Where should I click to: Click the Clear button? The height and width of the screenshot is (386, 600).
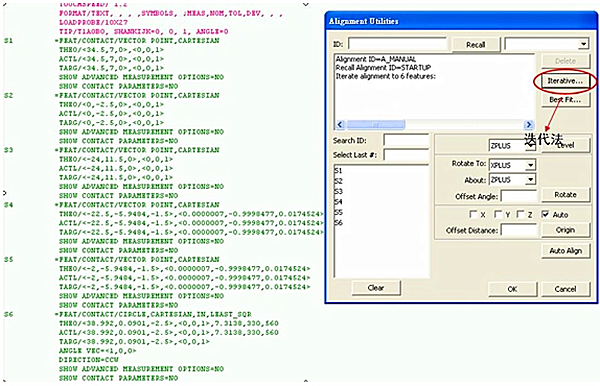(x=376, y=288)
